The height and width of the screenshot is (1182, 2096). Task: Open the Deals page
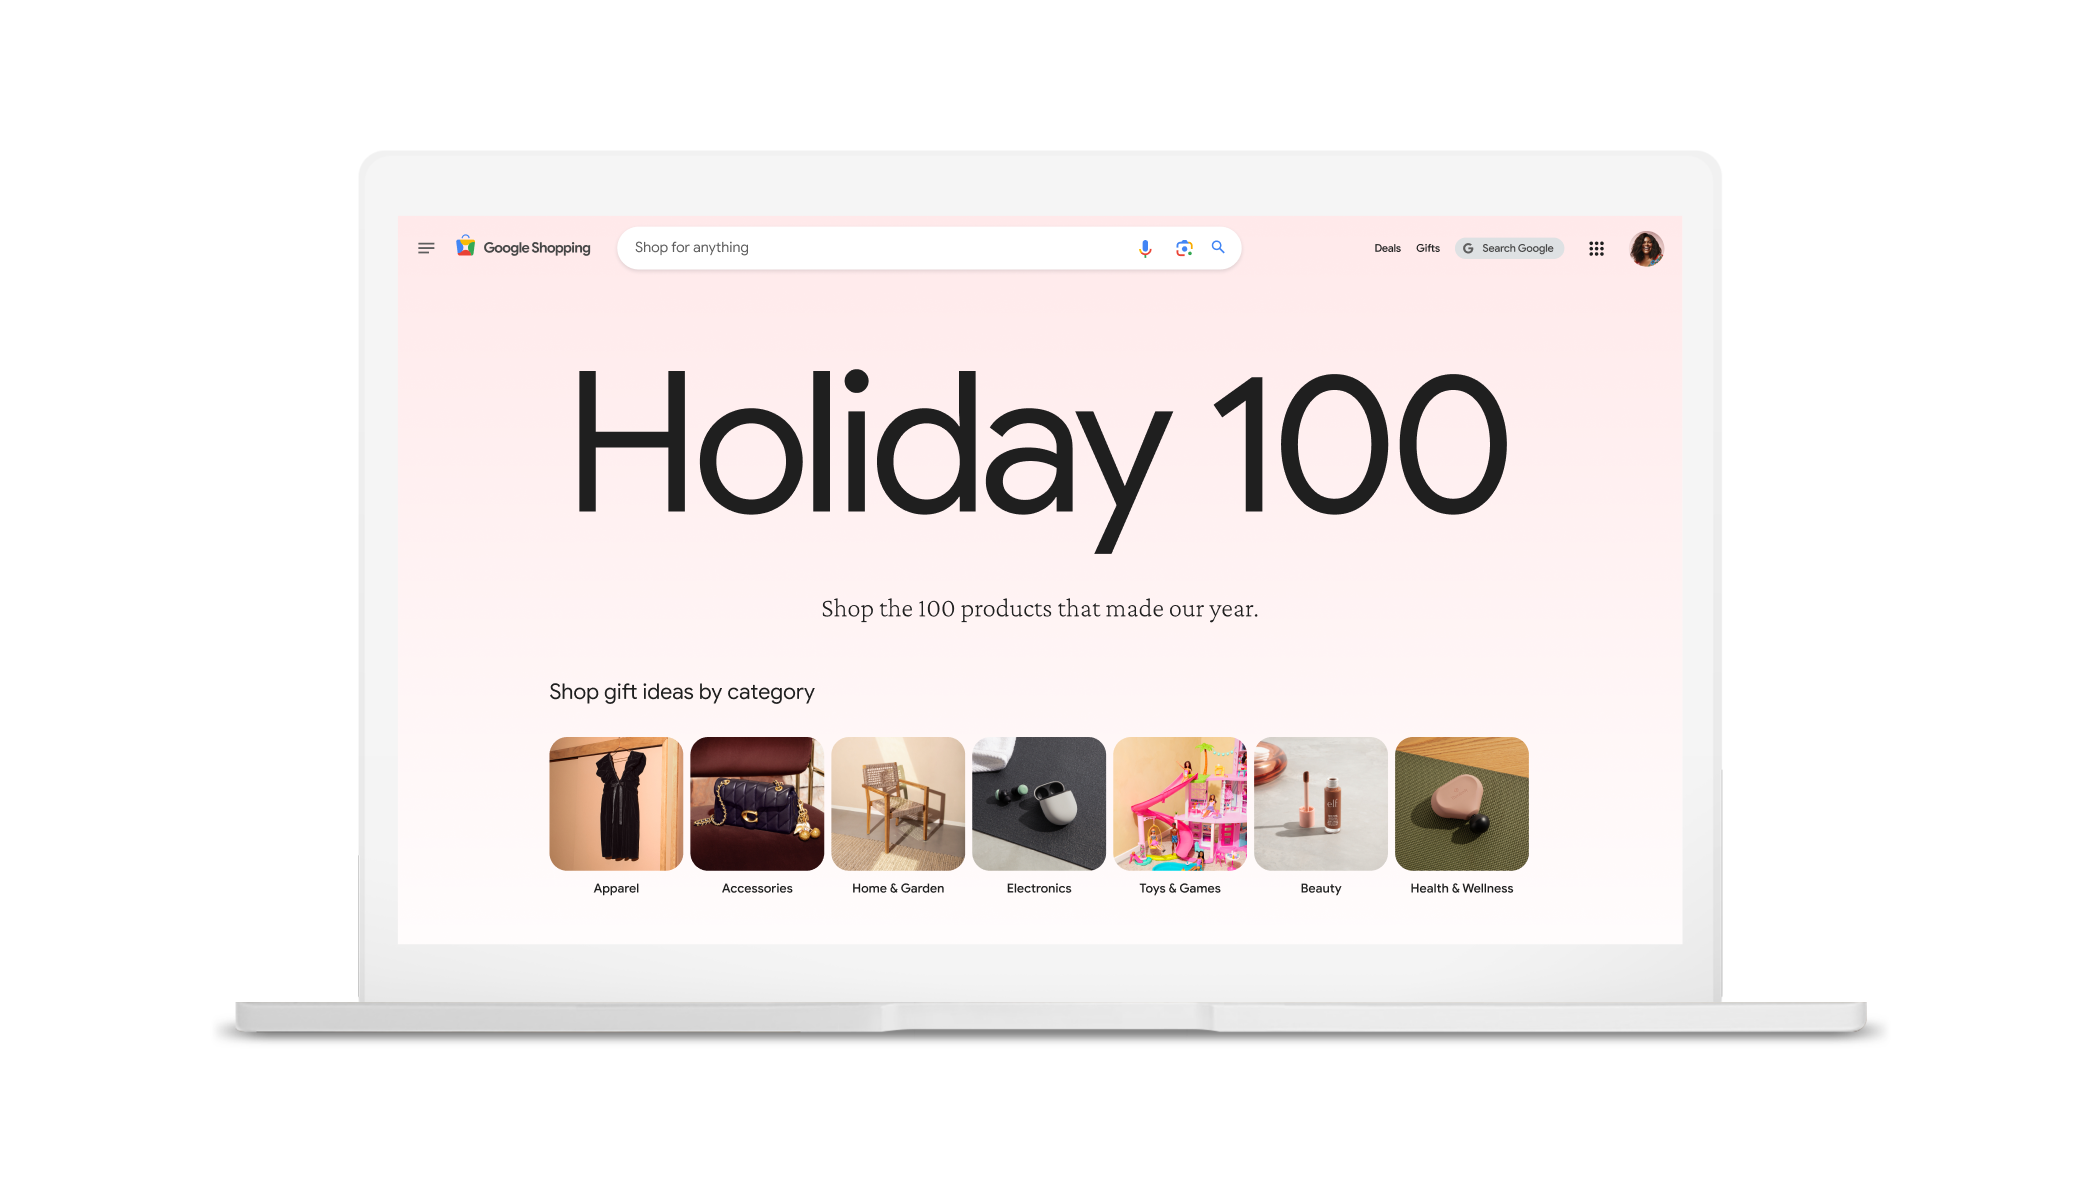tap(1386, 248)
